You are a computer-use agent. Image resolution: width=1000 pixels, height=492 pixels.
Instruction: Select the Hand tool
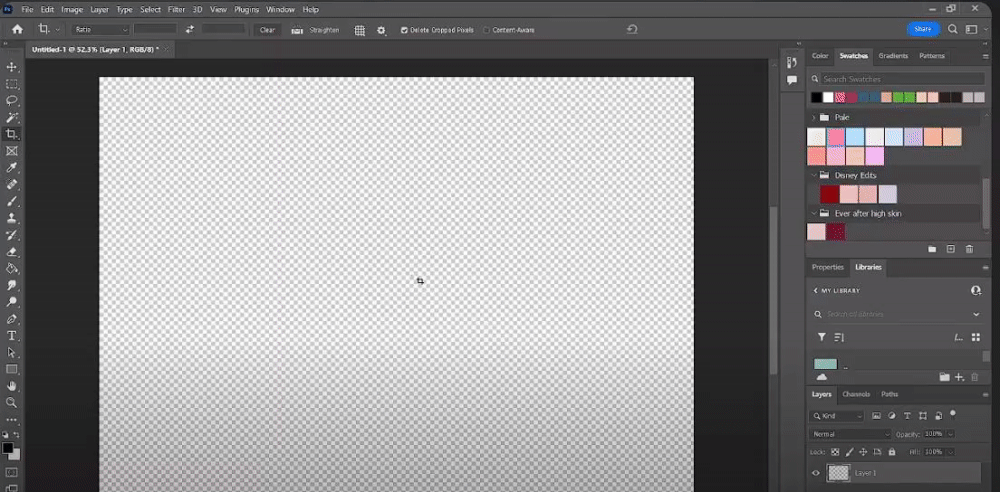[11, 386]
